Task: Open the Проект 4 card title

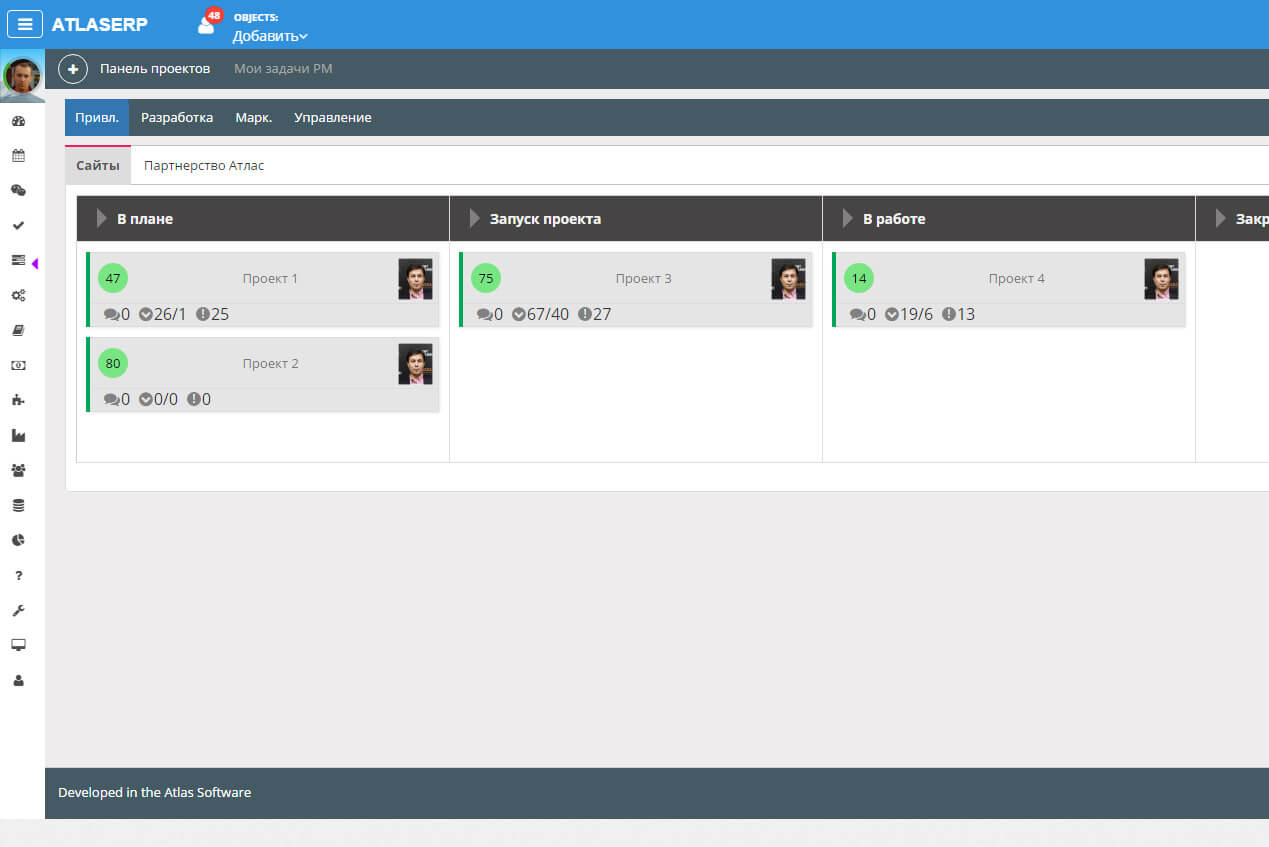Action: tap(1016, 278)
